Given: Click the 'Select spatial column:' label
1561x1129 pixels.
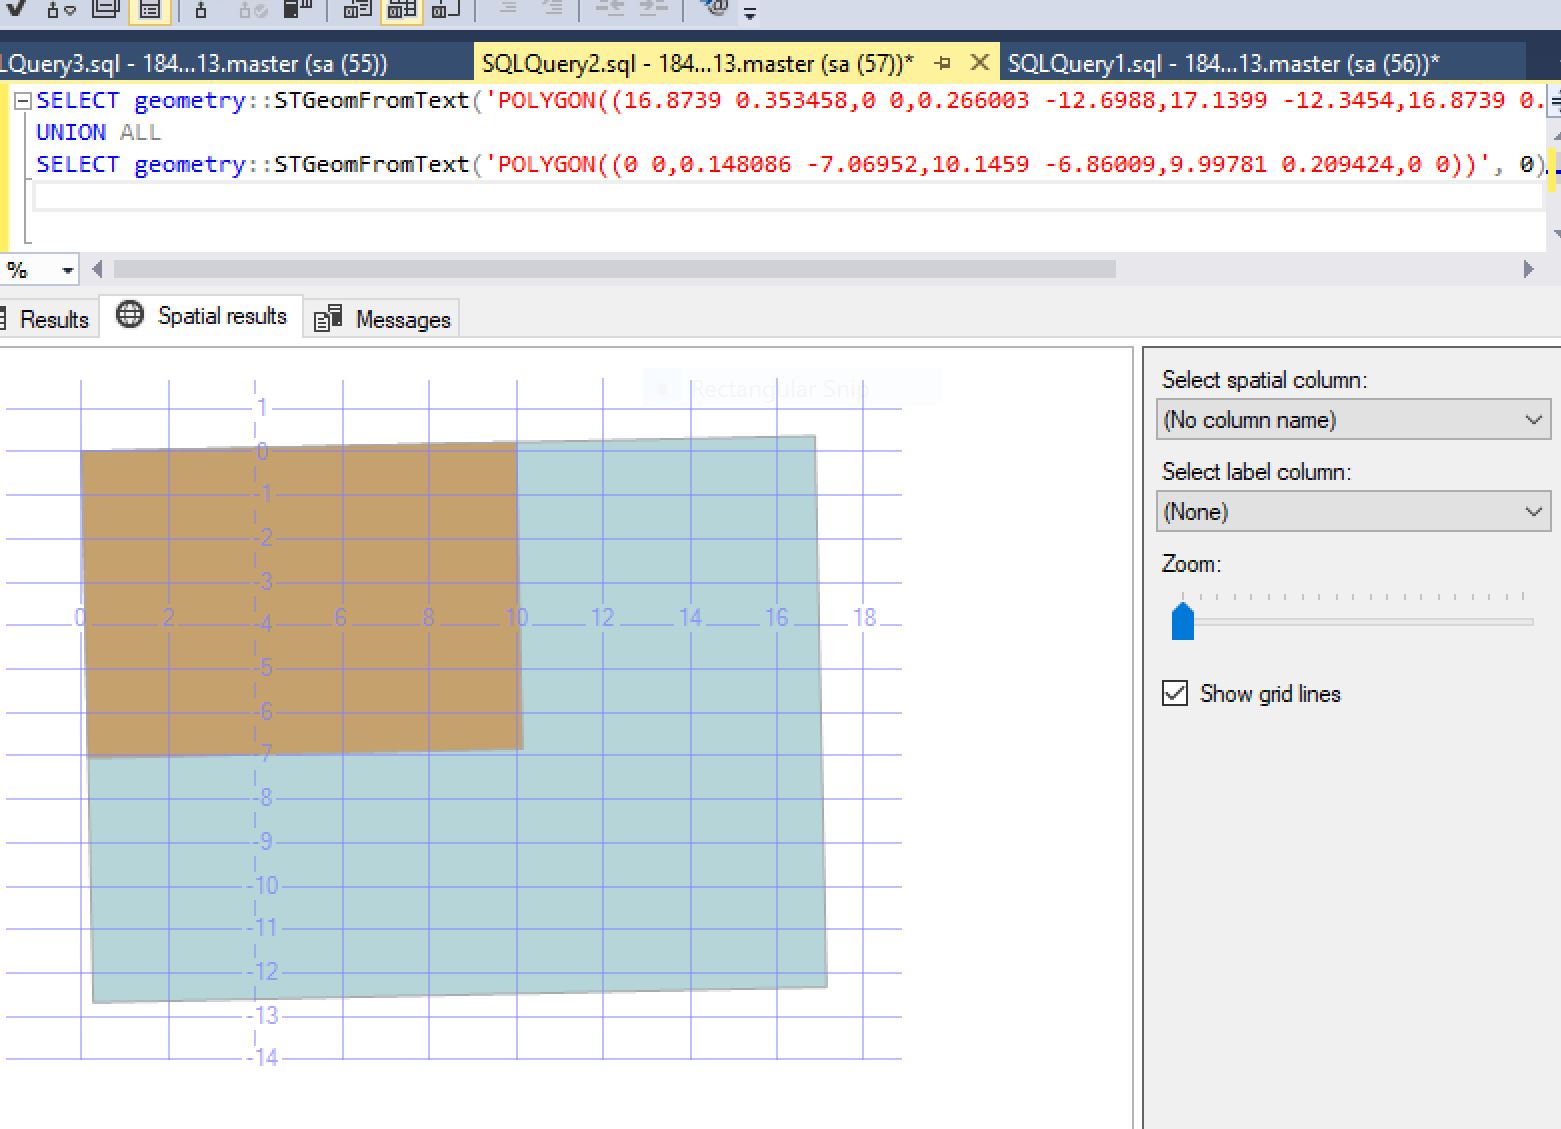Looking at the screenshot, I should (1264, 380).
